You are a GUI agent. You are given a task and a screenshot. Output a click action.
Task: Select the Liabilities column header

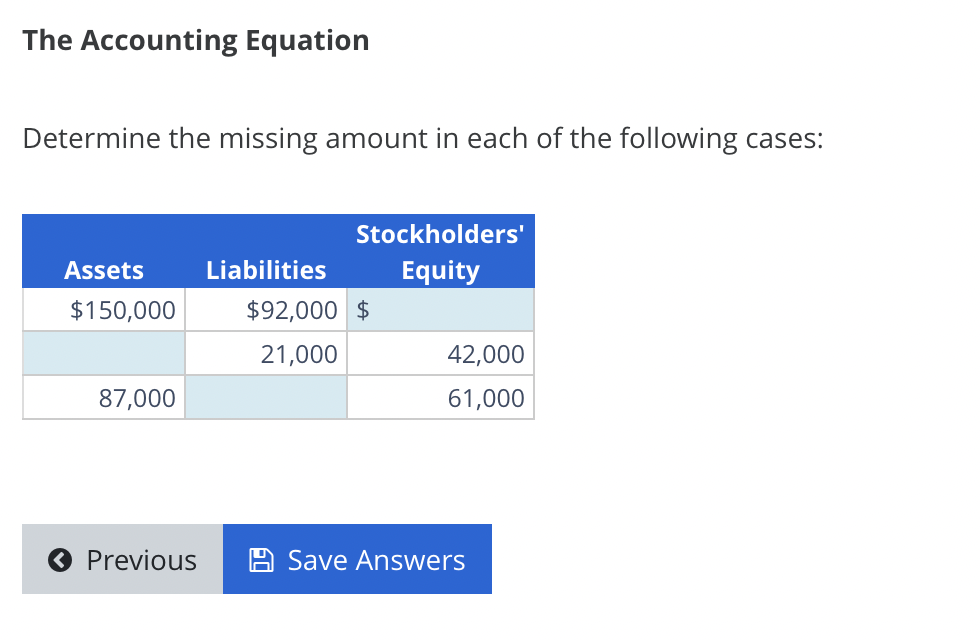(266, 270)
